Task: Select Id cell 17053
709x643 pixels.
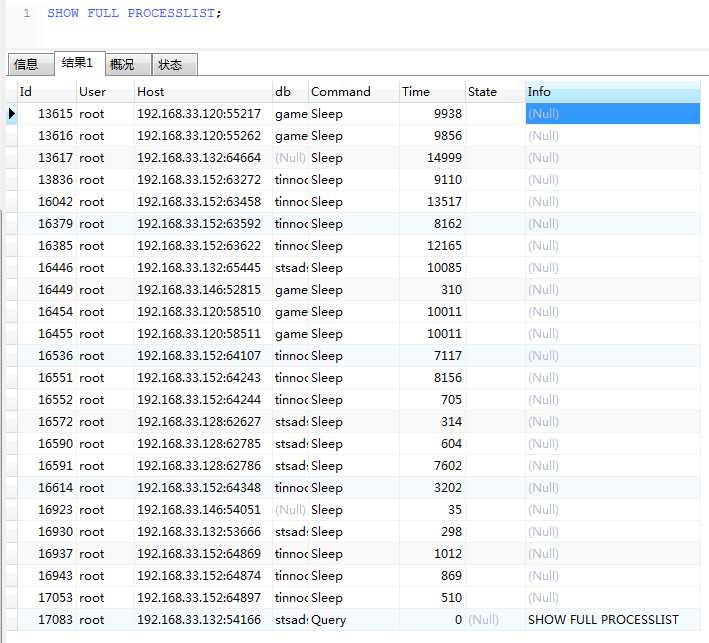Action: tap(47, 598)
